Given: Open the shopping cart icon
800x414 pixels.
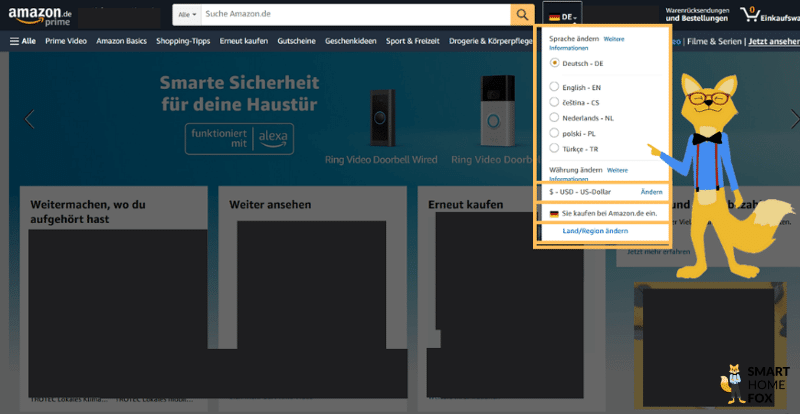Looking at the screenshot, I should [749, 14].
